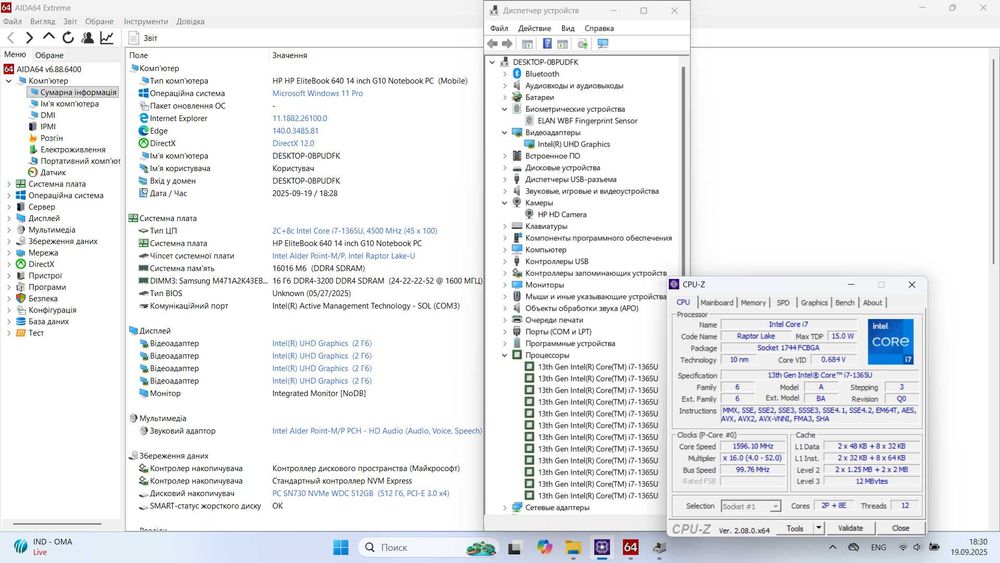1000x563 pixels.
Task: Open the Звіт report toolbar button
Action: coord(143,38)
